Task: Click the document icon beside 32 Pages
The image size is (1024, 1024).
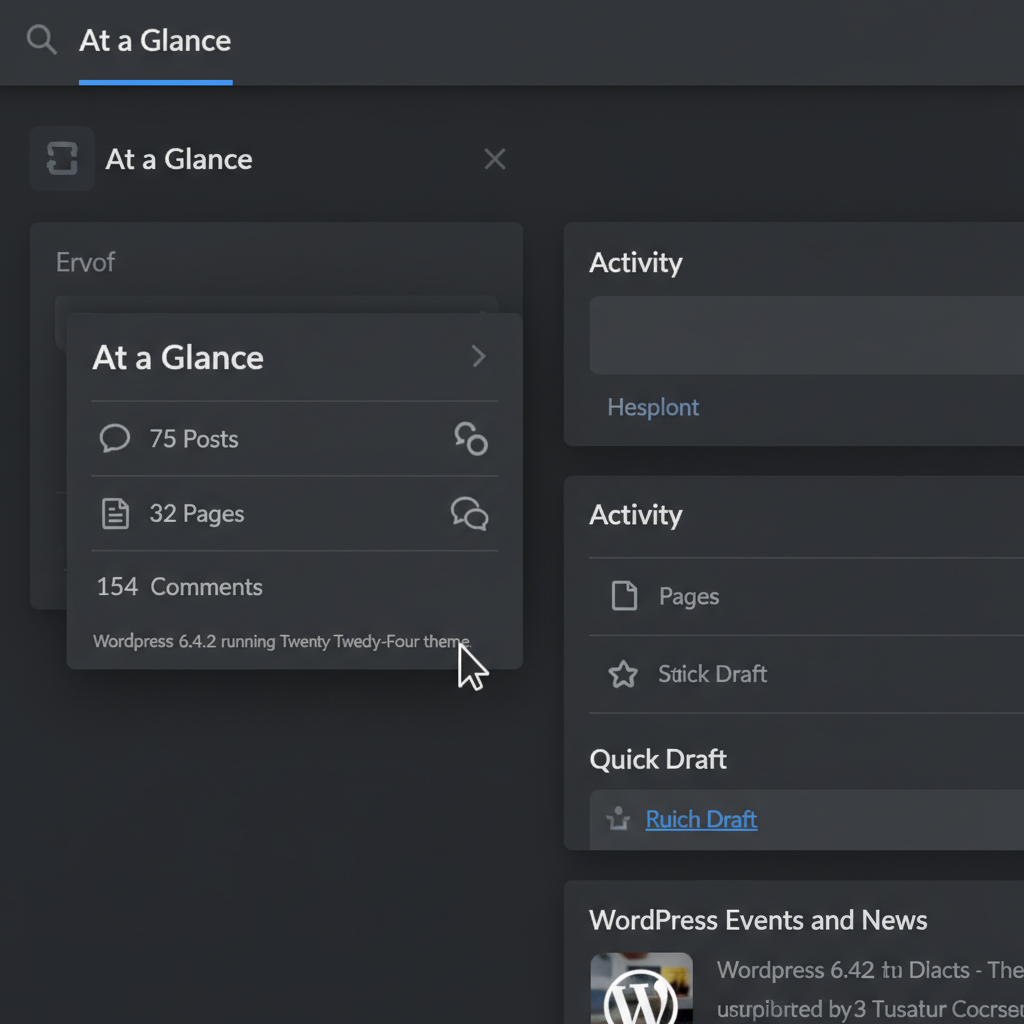Action: [116, 514]
